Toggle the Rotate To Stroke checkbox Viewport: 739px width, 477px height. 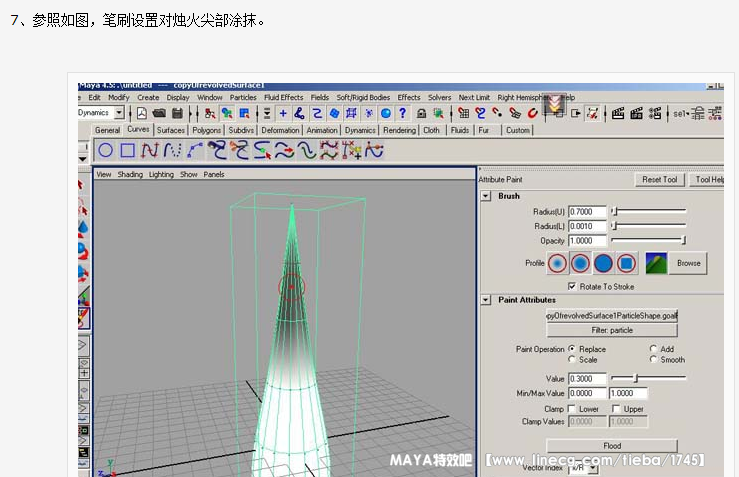click(x=571, y=286)
